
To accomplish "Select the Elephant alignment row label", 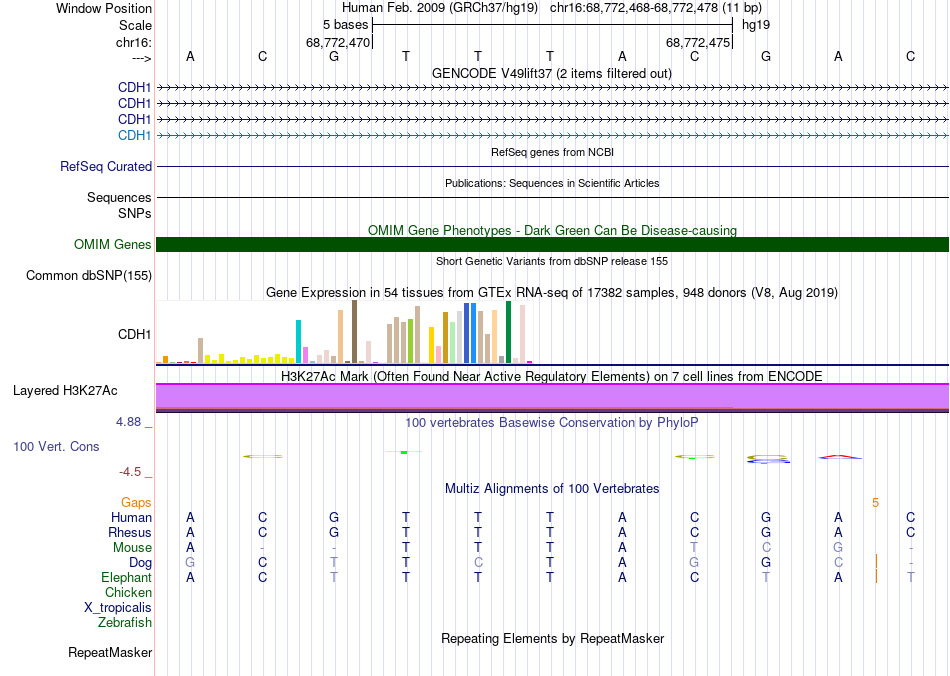I will (126, 578).
